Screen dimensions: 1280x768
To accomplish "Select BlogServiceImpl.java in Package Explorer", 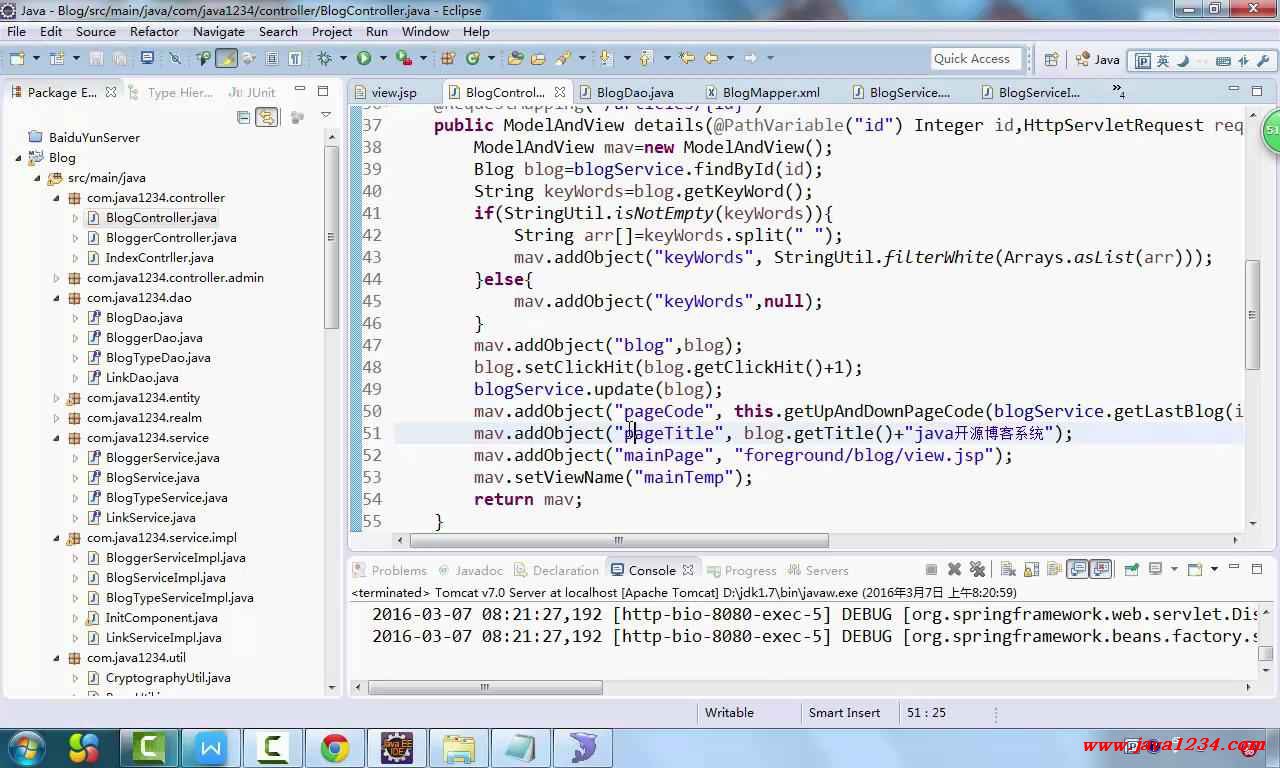I will point(165,578).
